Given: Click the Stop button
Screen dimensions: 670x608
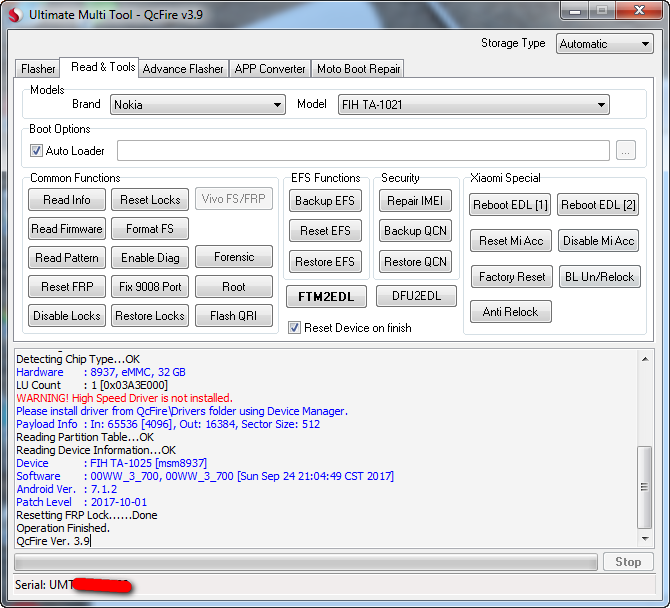Looking at the screenshot, I should 628,562.
